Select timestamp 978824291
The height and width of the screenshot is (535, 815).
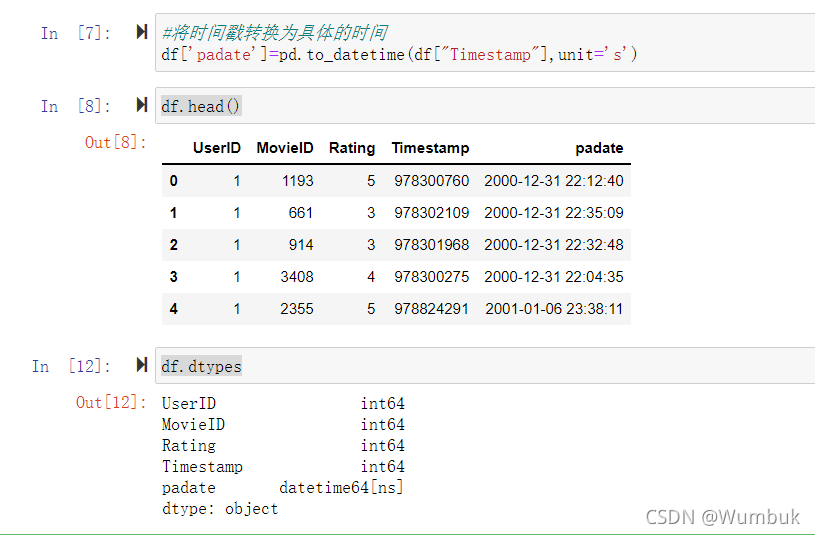point(431,309)
